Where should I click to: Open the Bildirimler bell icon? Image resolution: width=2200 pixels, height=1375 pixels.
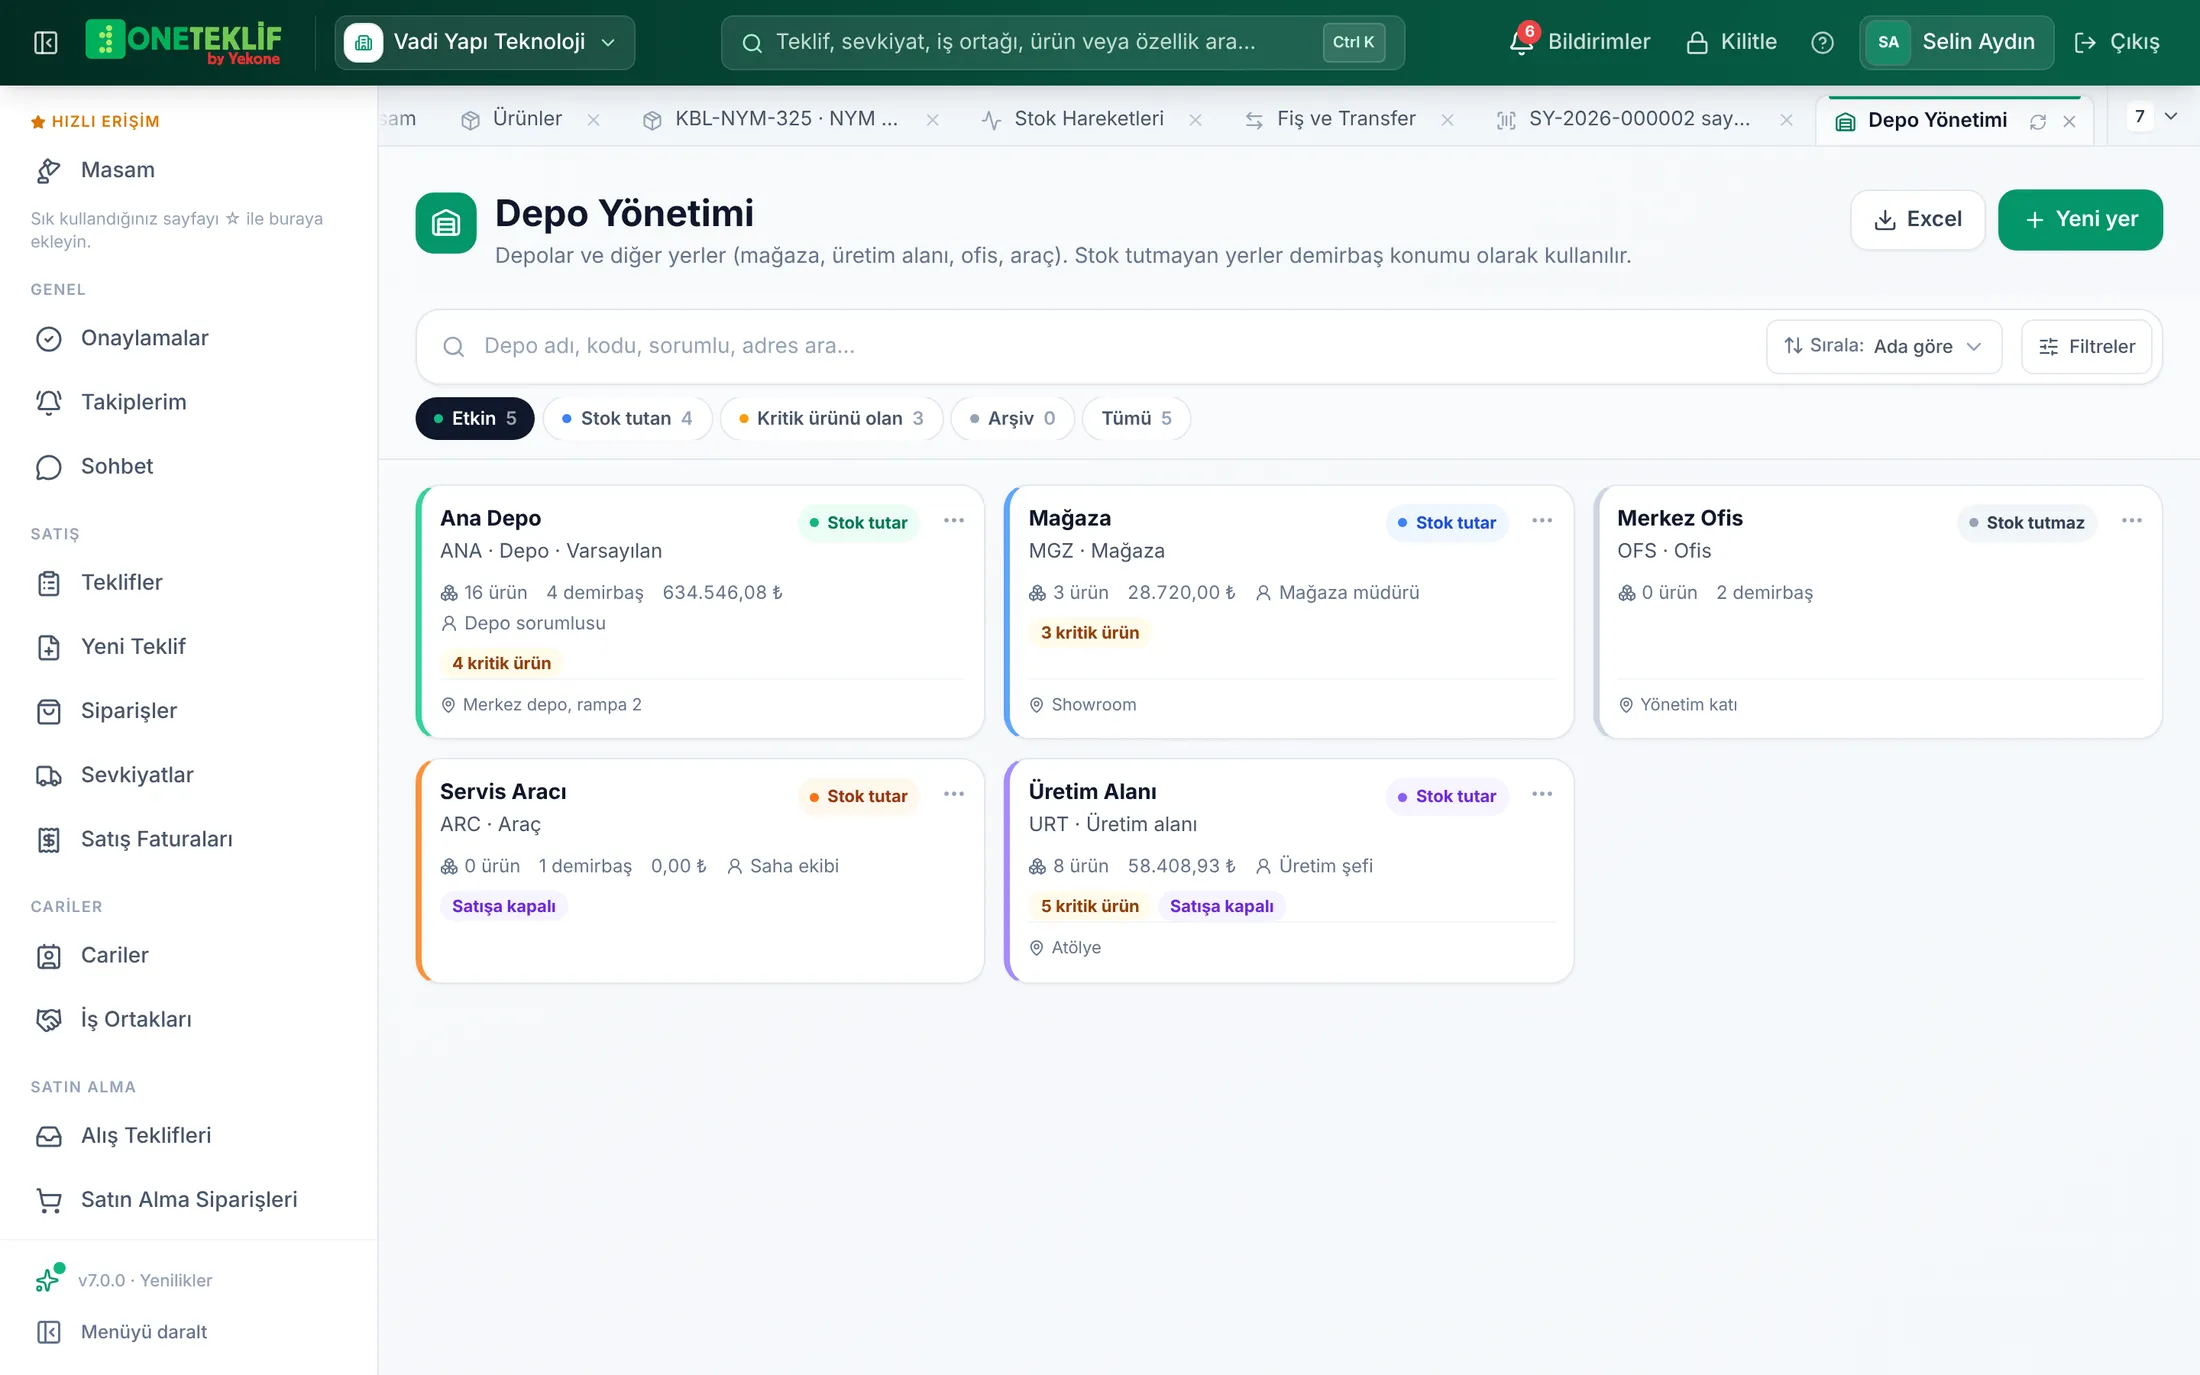1521,42
